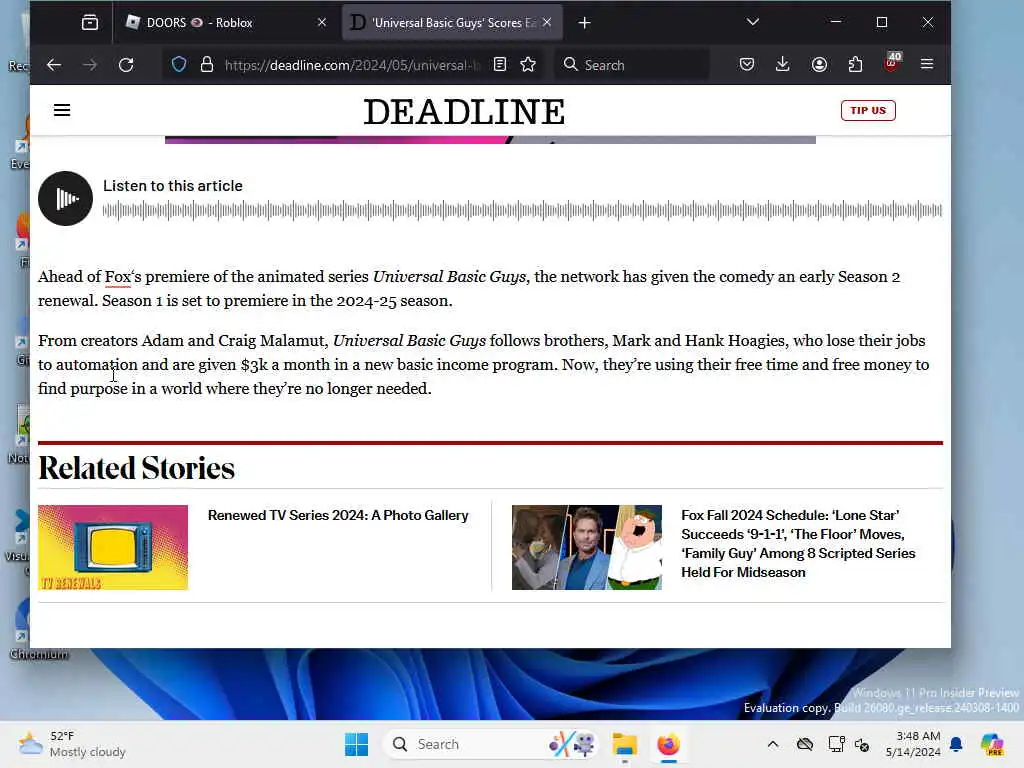Seek within the article audio waveform
The height and width of the screenshot is (768, 1024).
(x=522, y=210)
